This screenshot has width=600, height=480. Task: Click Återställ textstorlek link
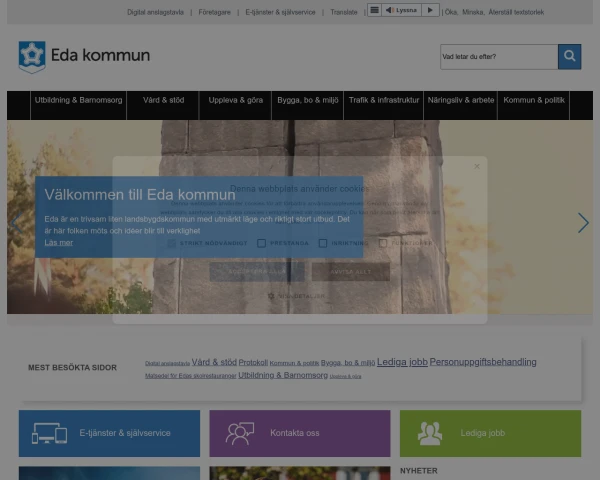[x=516, y=12]
